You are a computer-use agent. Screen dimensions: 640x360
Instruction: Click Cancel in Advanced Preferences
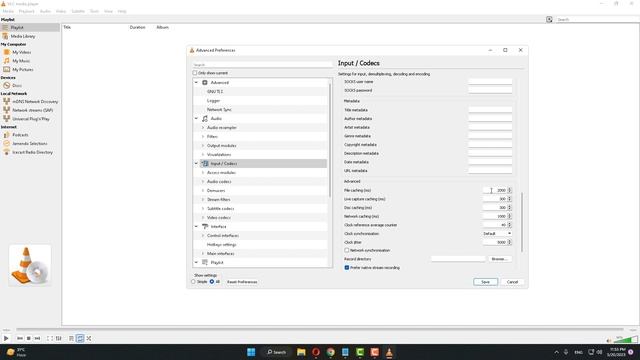(512, 282)
